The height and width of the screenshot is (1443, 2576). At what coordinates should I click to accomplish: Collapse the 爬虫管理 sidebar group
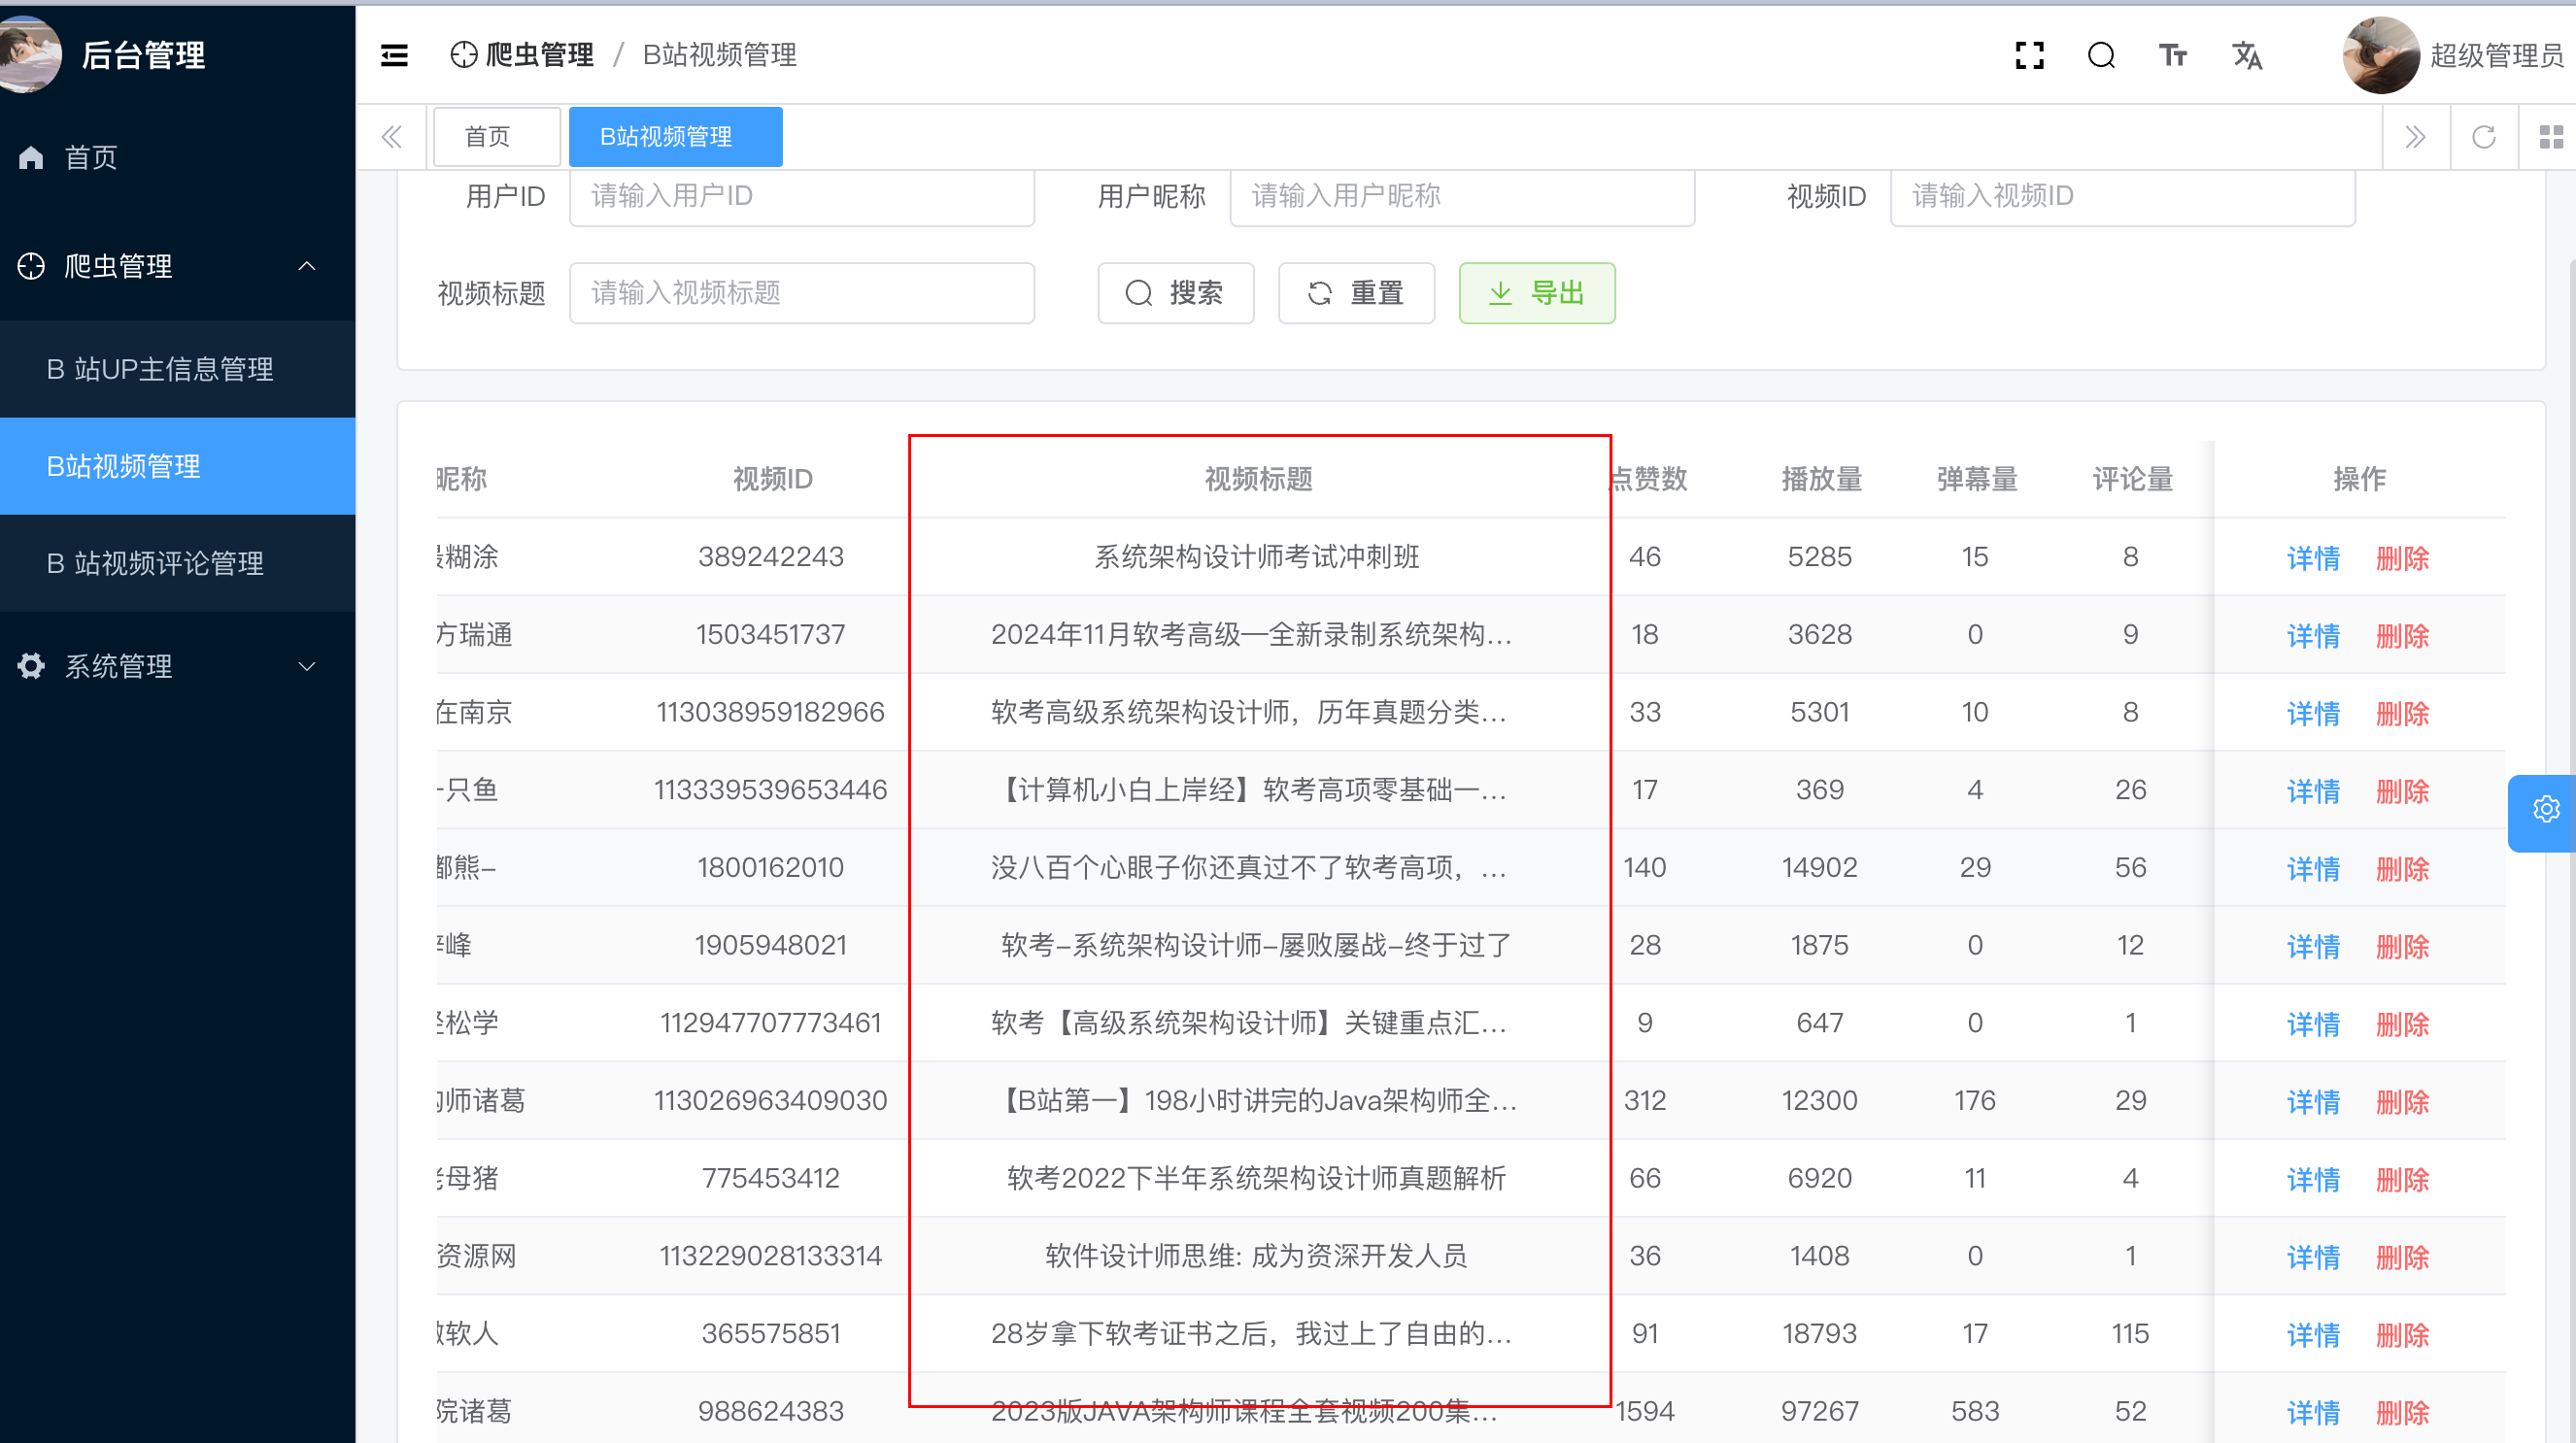pos(178,266)
